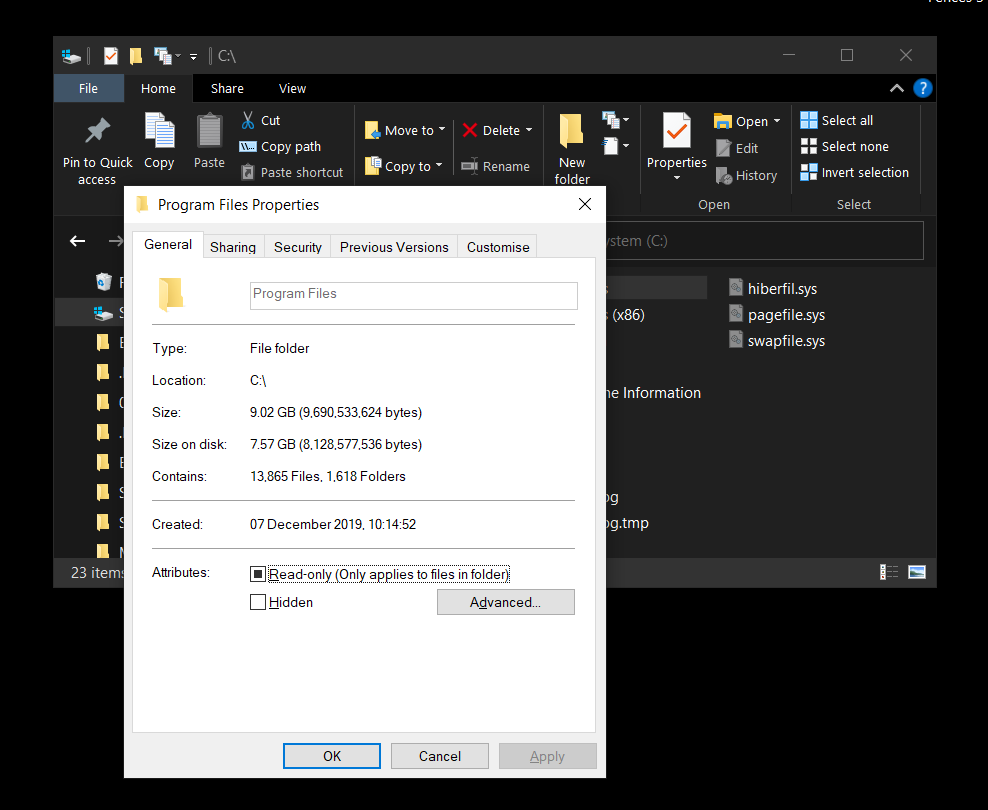Switch to details view icon in status bar
Image resolution: width=988 pixels, height=810 pixels.
(889, 572)
